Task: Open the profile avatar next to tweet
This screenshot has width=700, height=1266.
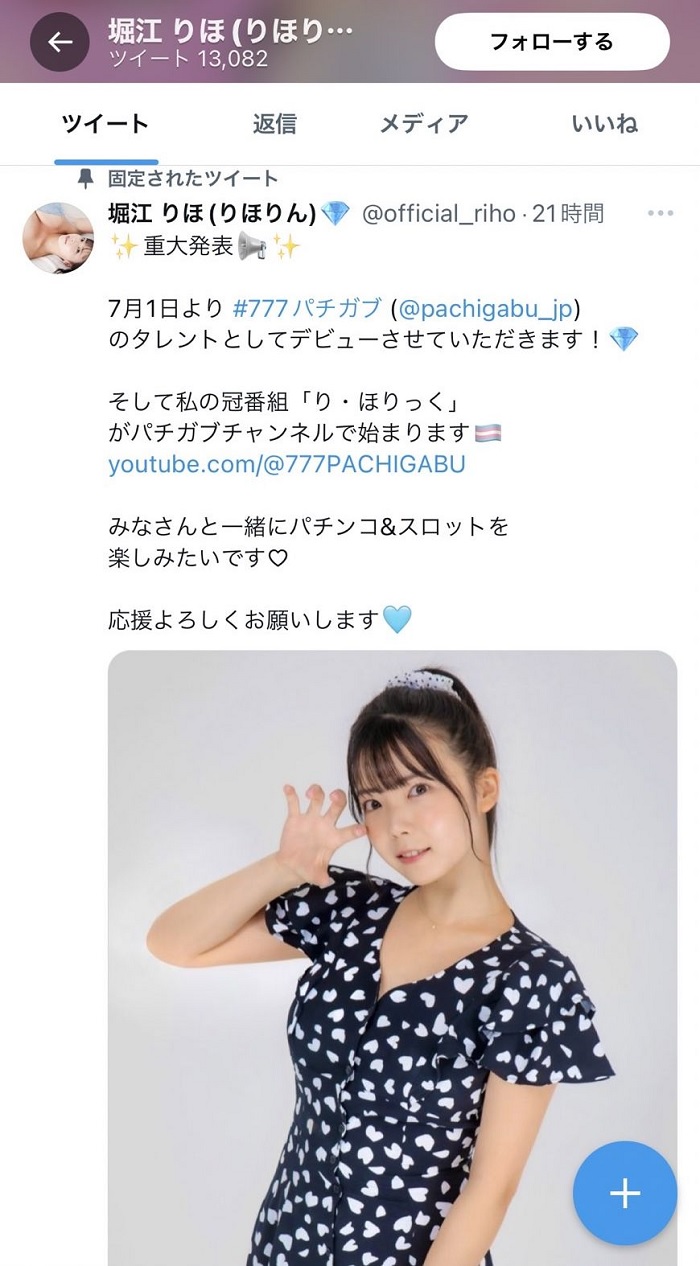Action: click(x=58, y=237)
